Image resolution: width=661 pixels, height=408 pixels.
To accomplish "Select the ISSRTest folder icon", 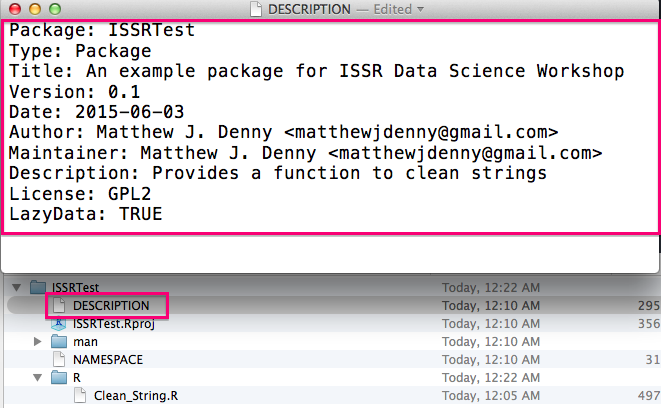I will point(38,287).
